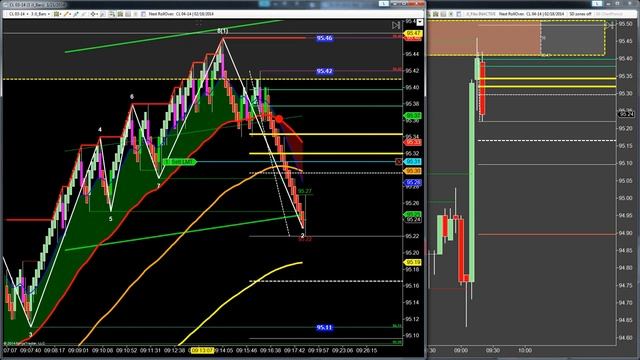Click the Next RollOver text in left toolbar
This screenshot has width=640, height=360.
pyautogui.click(x=181, y=14)
